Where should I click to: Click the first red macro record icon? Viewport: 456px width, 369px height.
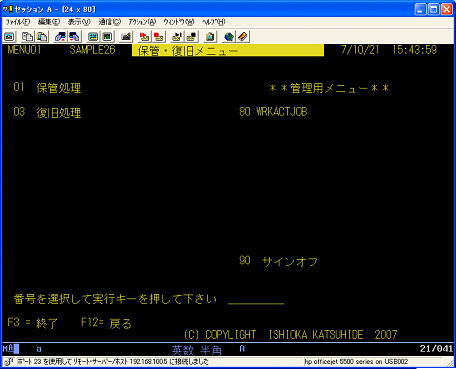144,37
